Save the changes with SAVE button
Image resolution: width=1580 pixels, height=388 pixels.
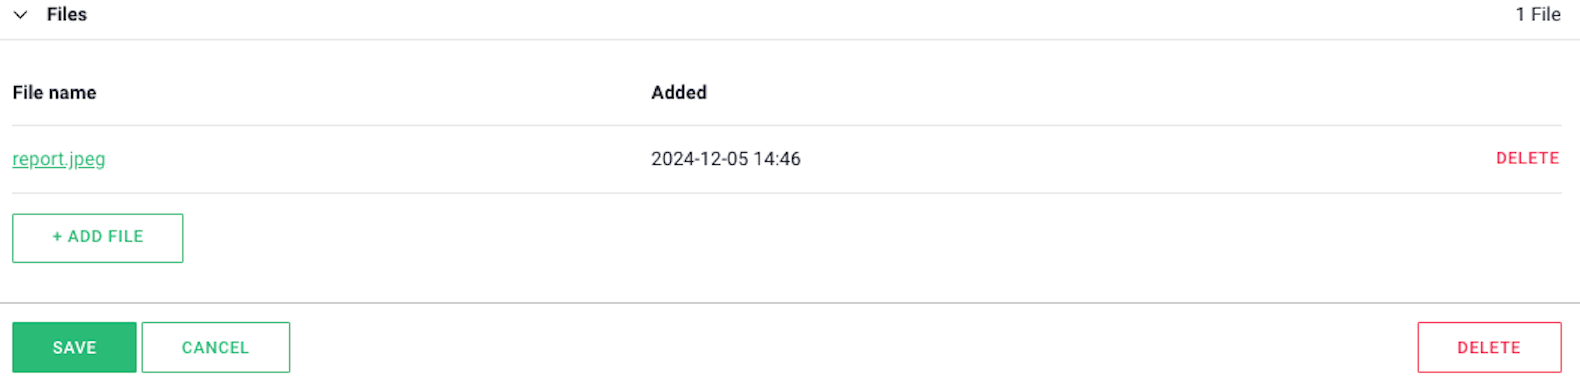point(74,347)
